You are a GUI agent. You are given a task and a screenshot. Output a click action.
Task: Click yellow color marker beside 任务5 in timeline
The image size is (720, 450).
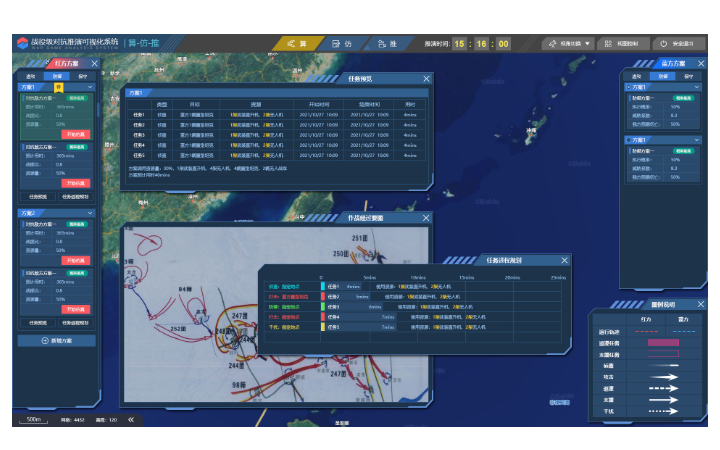coord(323,327)
